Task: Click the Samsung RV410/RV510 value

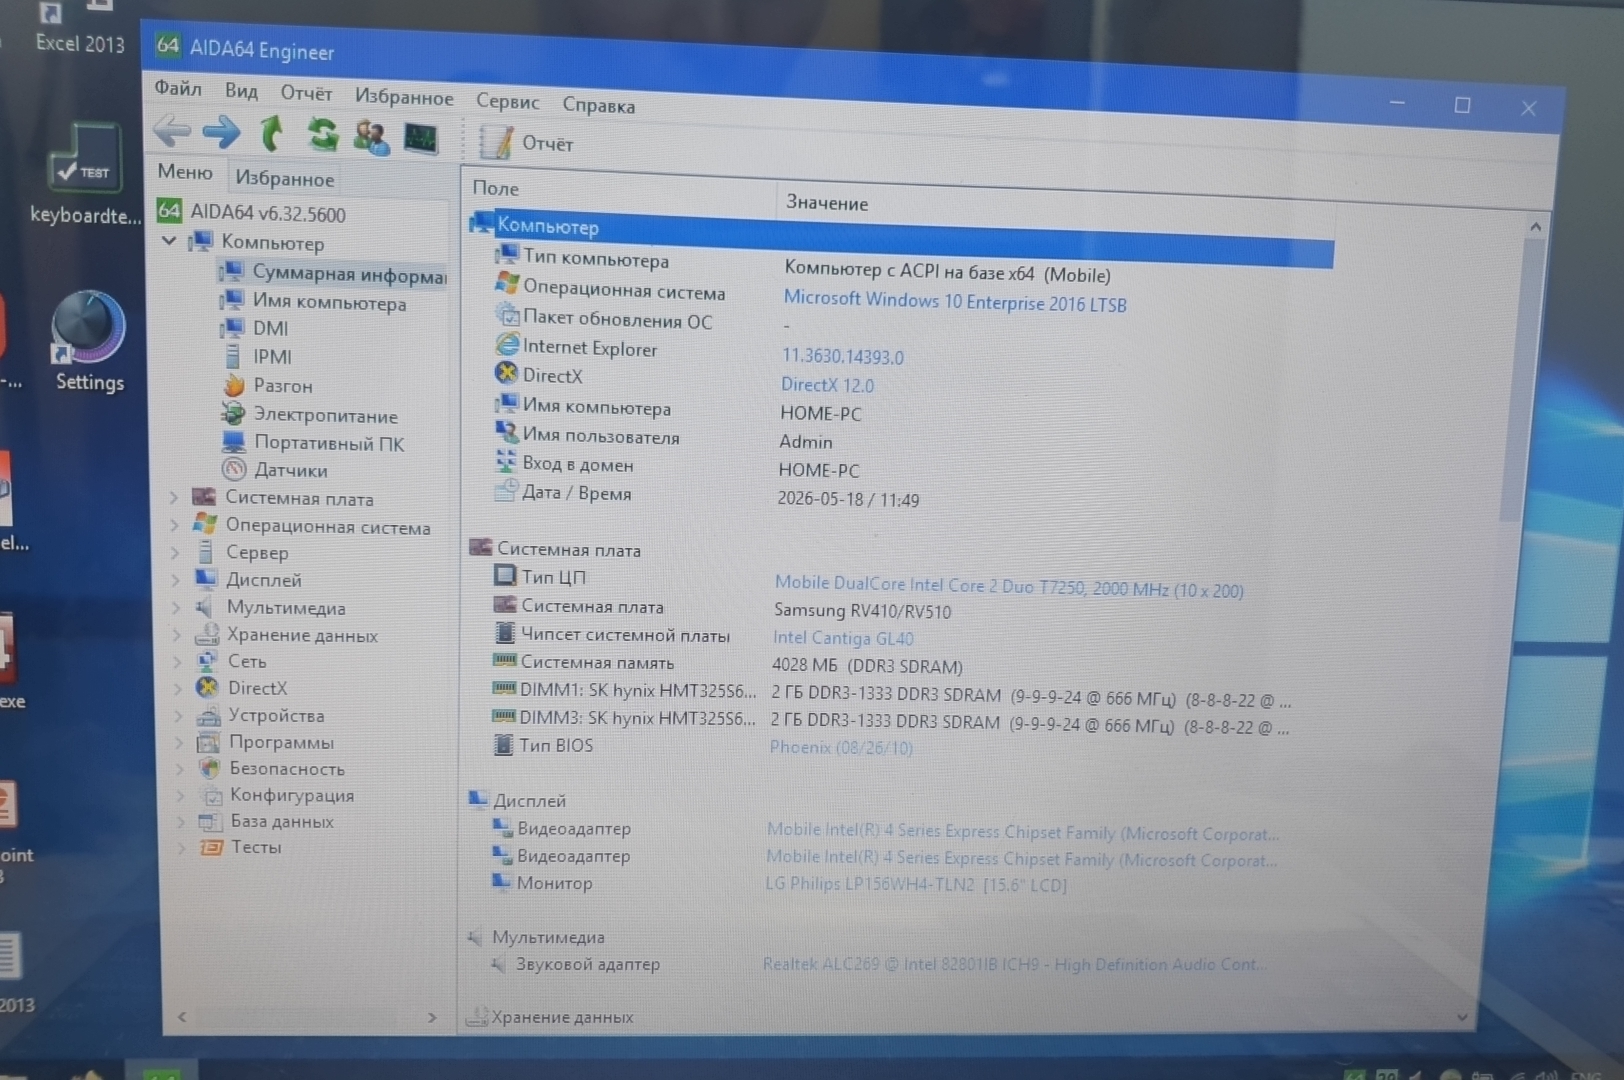Action: (x=862, y=611)
